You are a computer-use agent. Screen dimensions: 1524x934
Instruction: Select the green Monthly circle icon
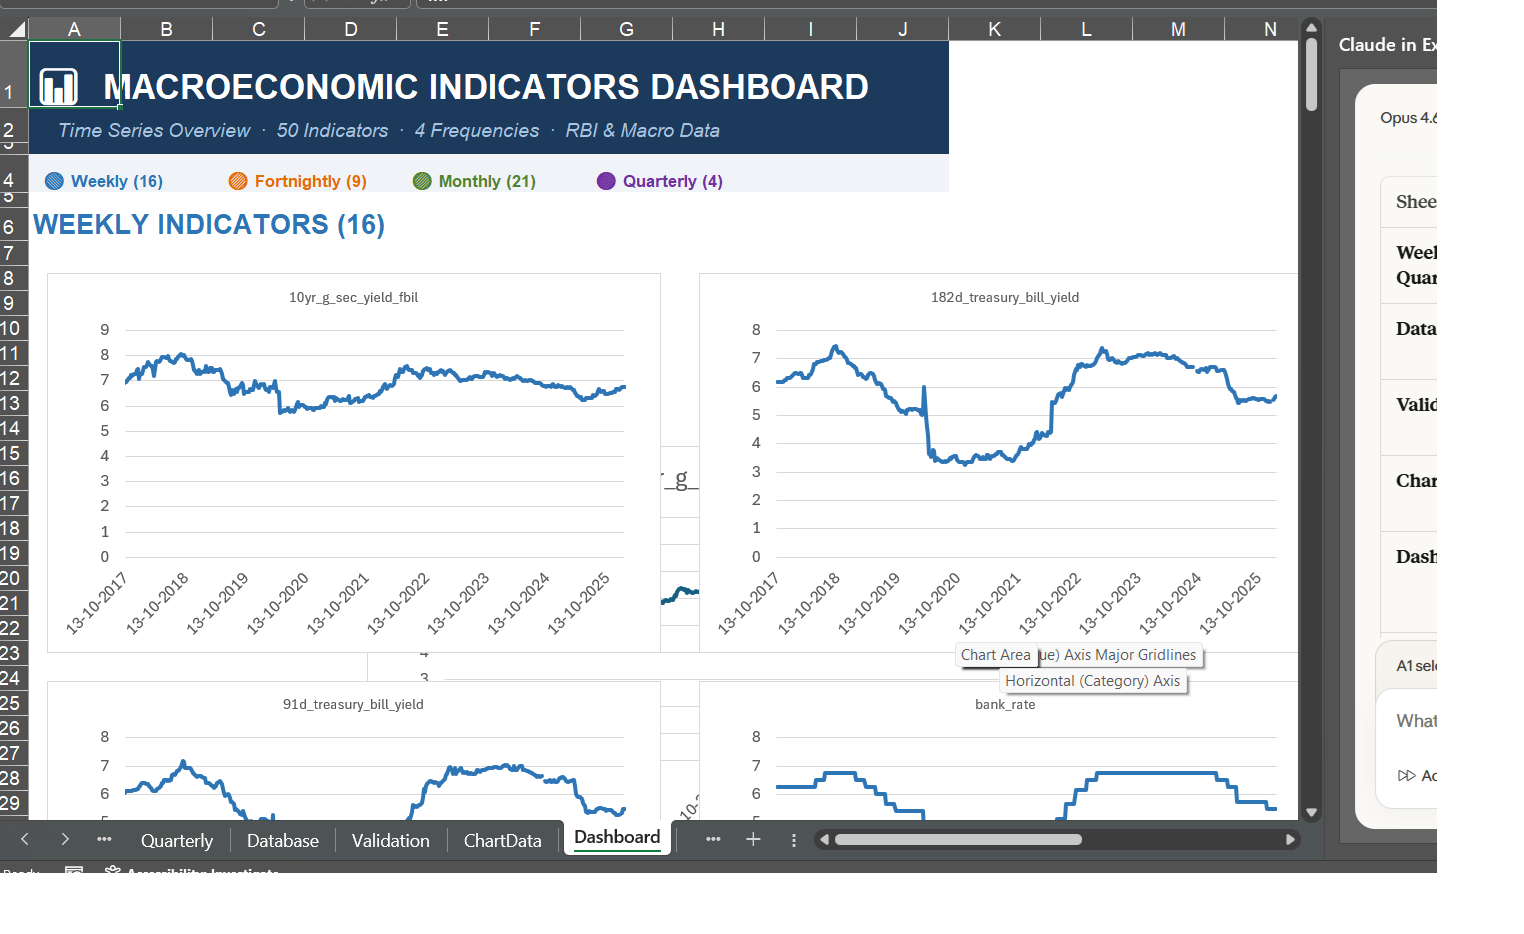[x=421, y=181]
